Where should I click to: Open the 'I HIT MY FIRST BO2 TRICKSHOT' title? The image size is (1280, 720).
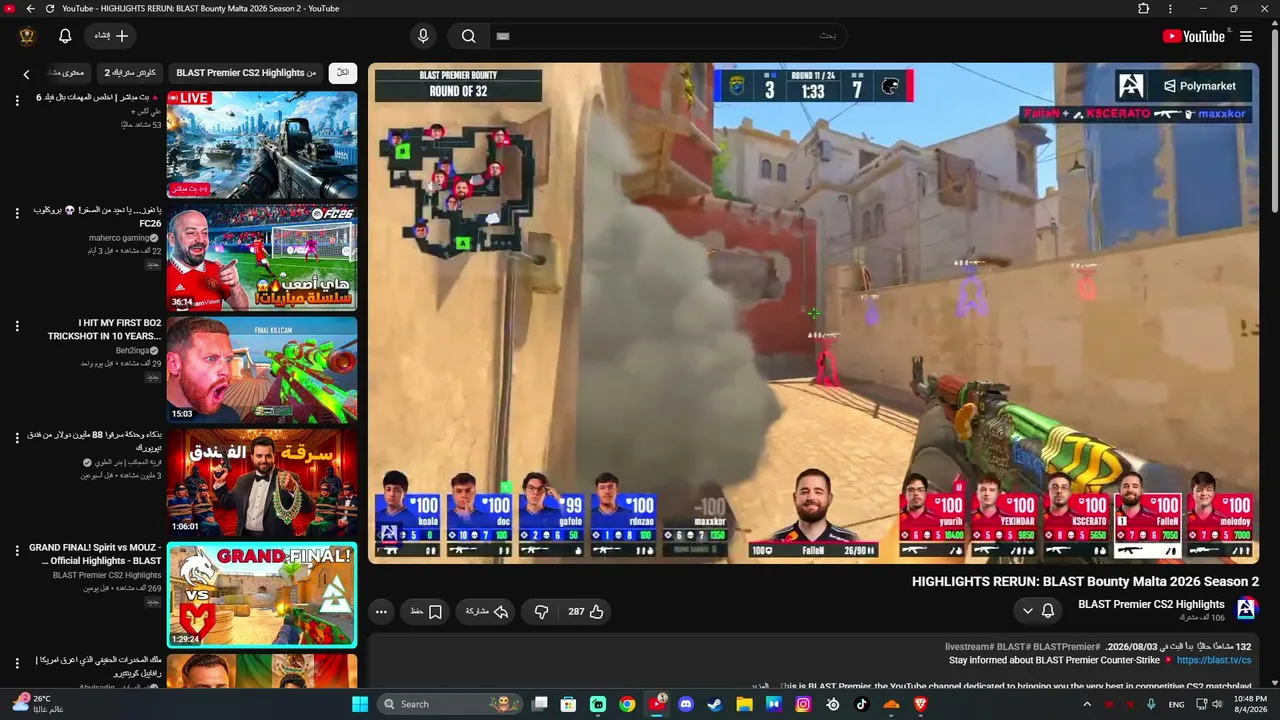[x=104, y=330]
